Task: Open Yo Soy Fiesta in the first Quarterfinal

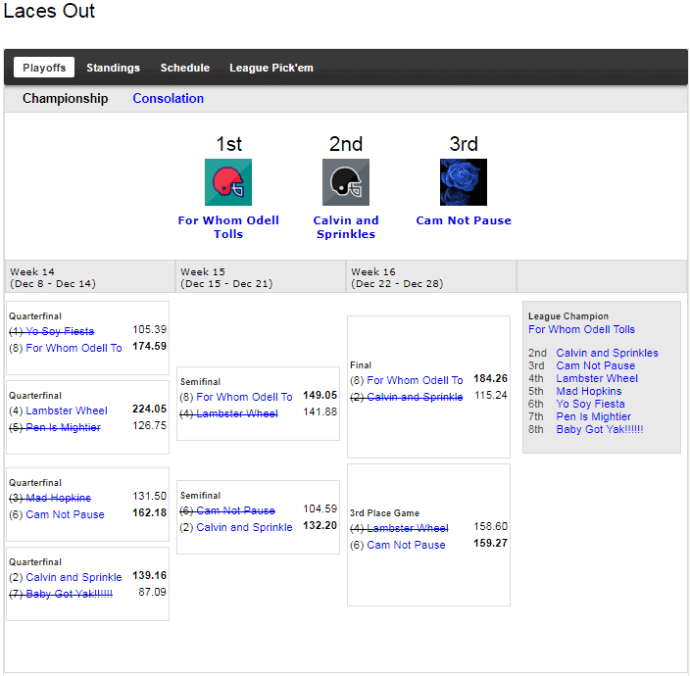Action: point(66,330)
